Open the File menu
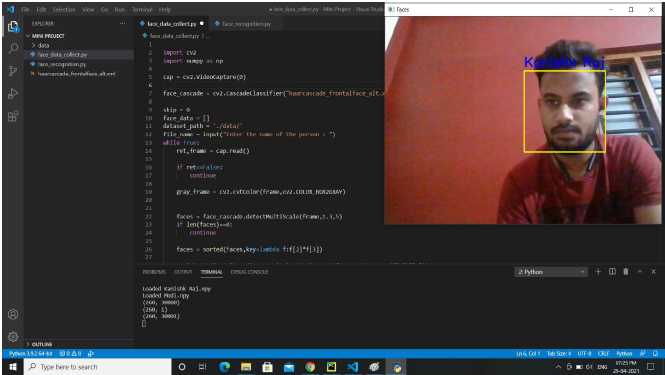Viewport: 665px width, 375px height. coord(25,9)
